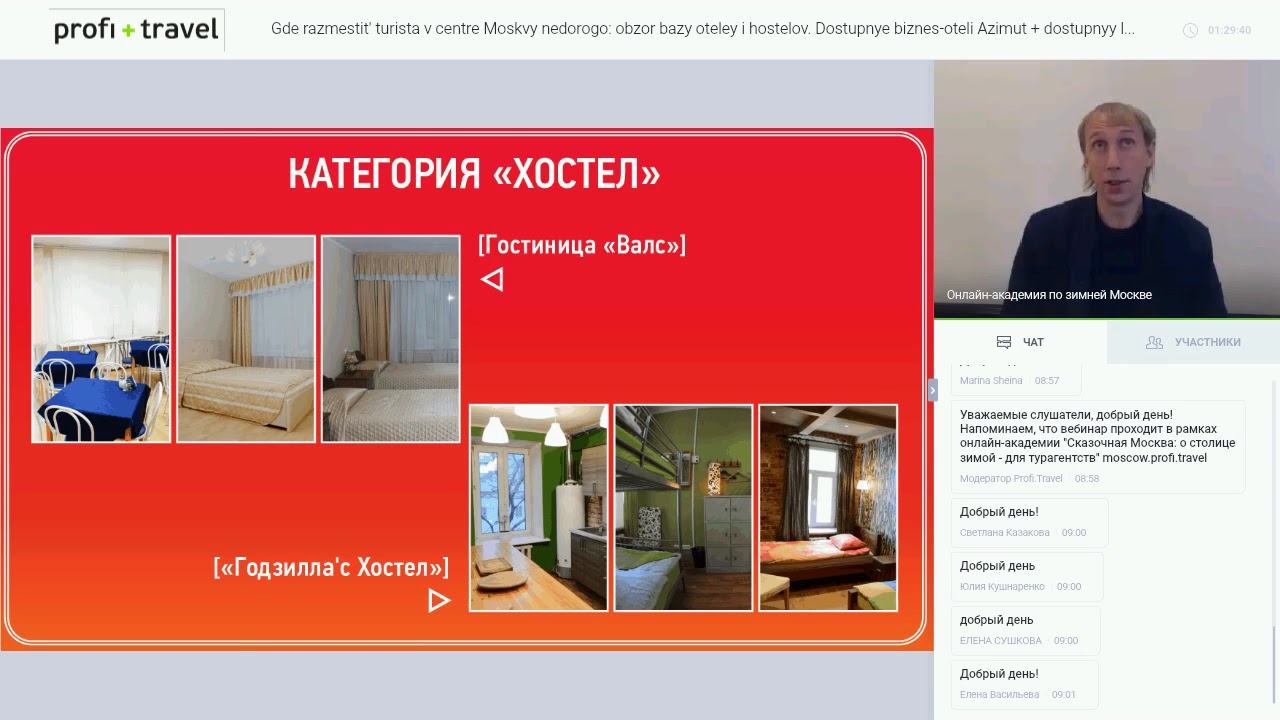
Task: Click the clock icon beside the timer
Action: (1190, 30)
